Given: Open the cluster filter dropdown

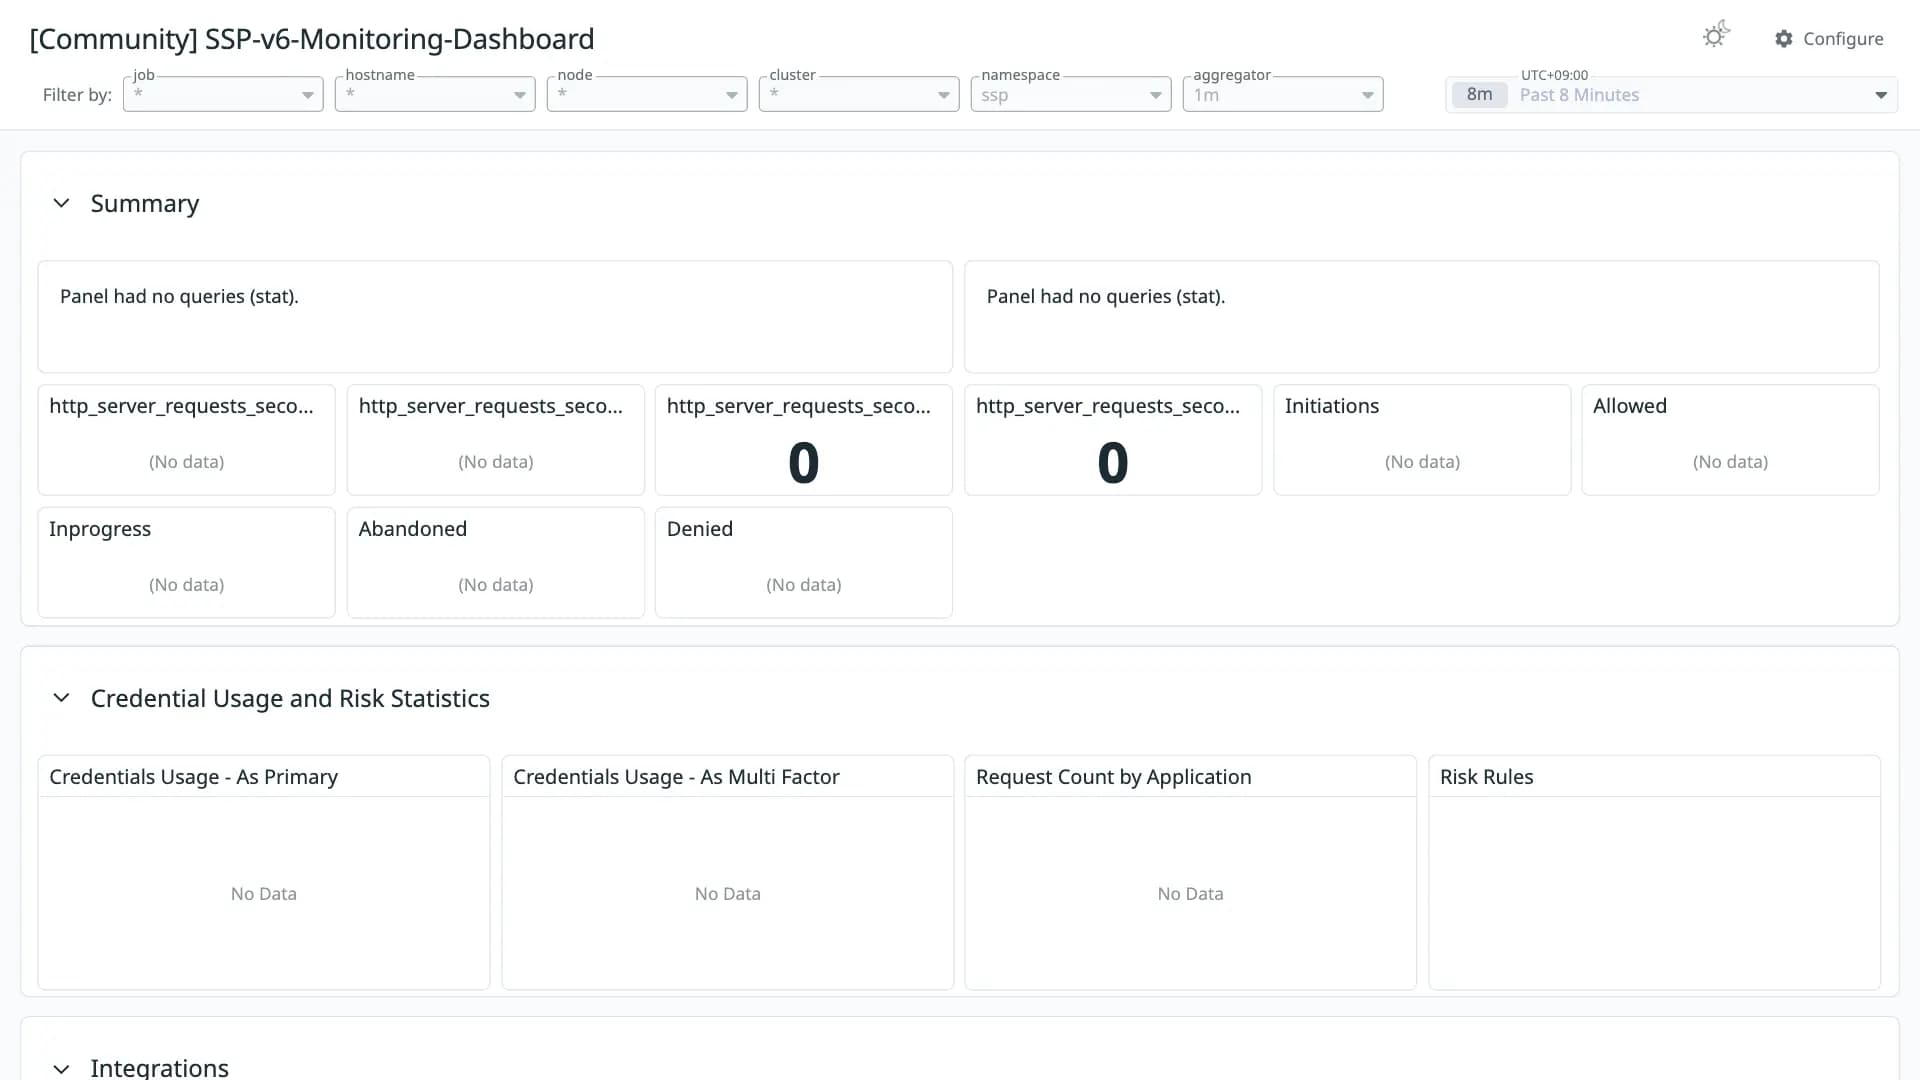Looking at the screenshot, I should click(859, 94).
